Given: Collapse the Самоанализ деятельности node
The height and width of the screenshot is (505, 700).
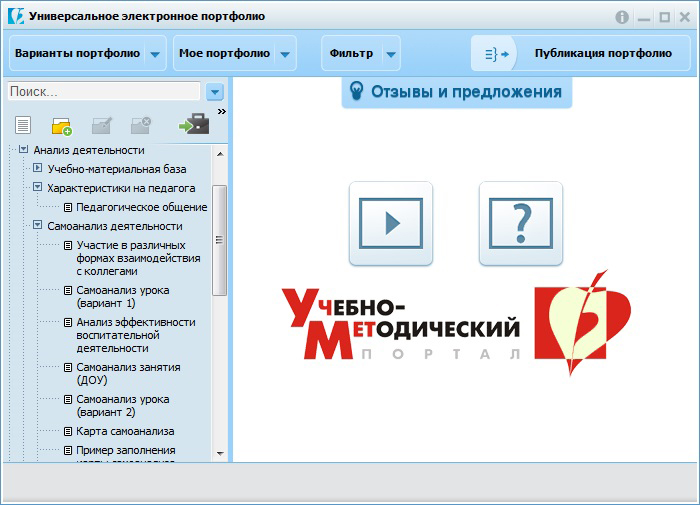Looking at the screenshot, I should [38, 225].
